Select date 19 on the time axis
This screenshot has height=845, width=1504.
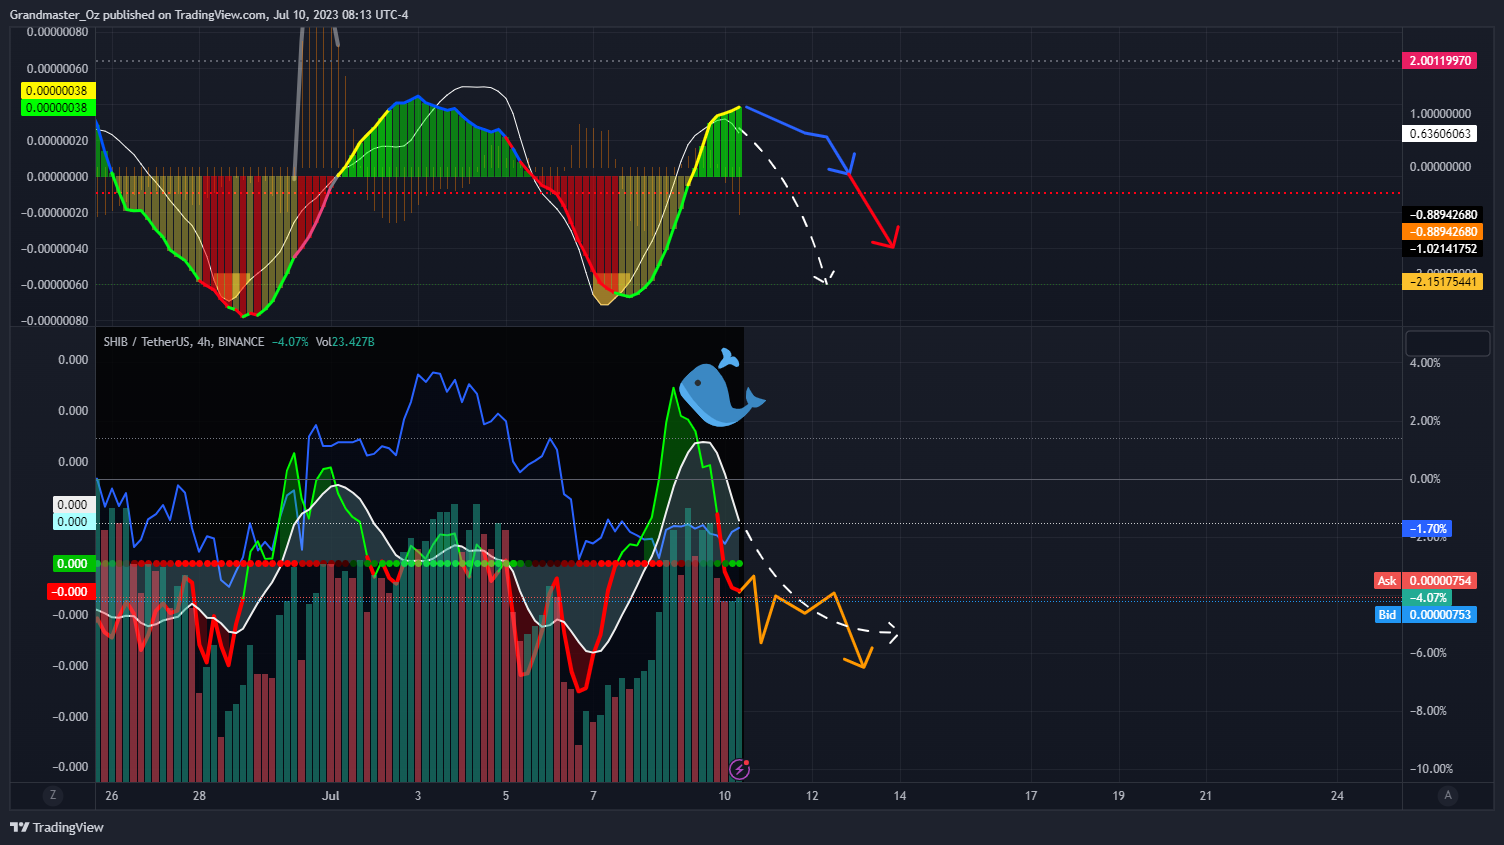click(x=1118, y=796)
